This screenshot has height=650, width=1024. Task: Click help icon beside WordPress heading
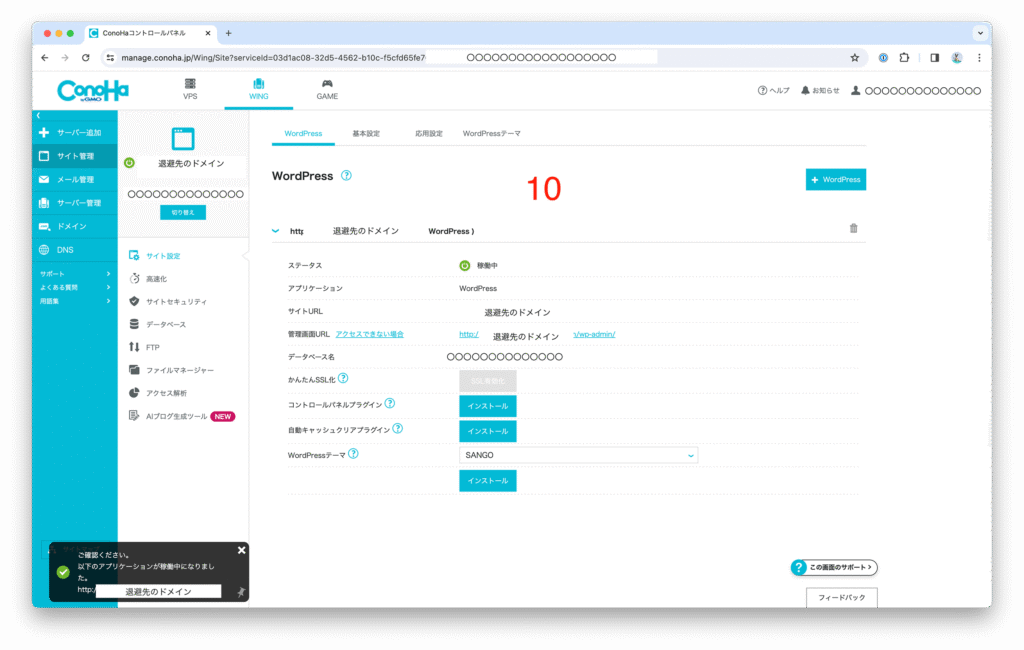tap(346, 176)
